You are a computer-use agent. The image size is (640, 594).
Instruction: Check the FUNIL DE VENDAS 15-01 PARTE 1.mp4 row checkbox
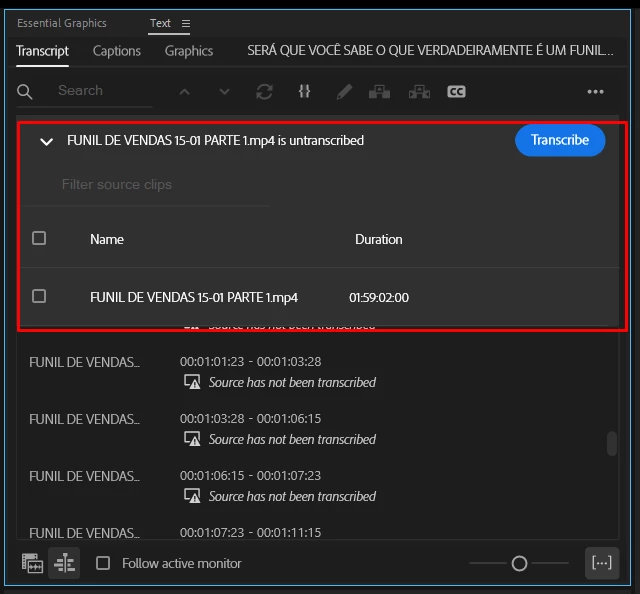[x=39, y=296]
